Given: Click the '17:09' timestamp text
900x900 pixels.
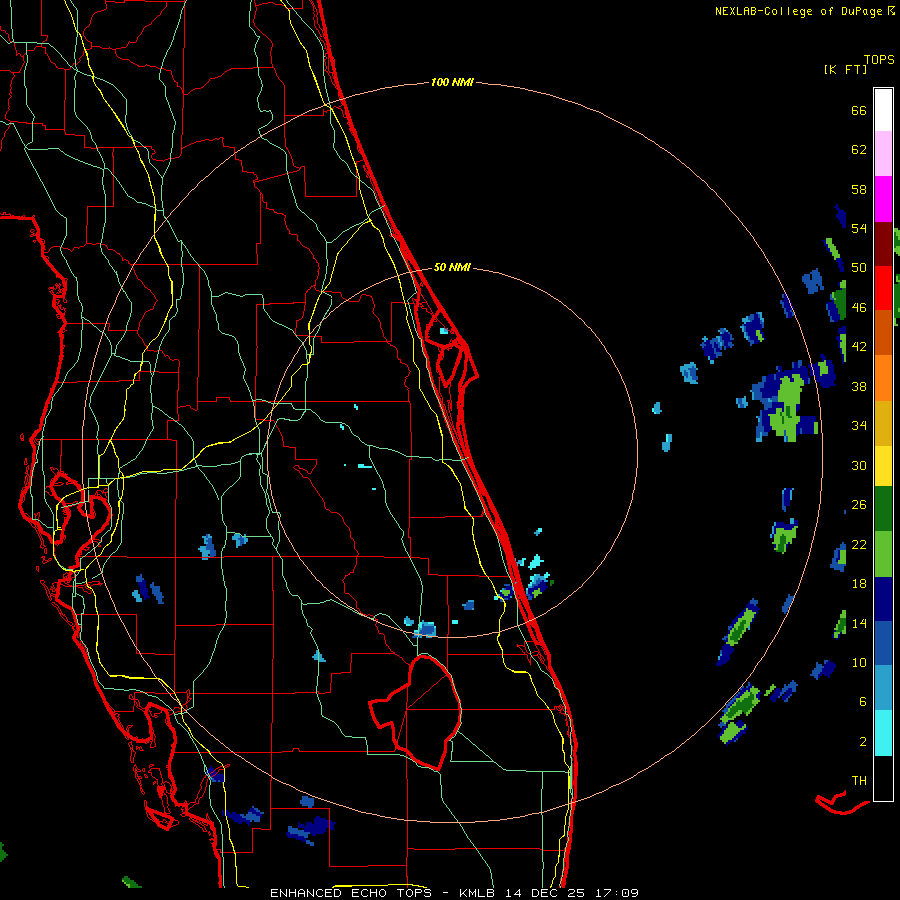Looking at the screenshot, I should tap(619, 893).
